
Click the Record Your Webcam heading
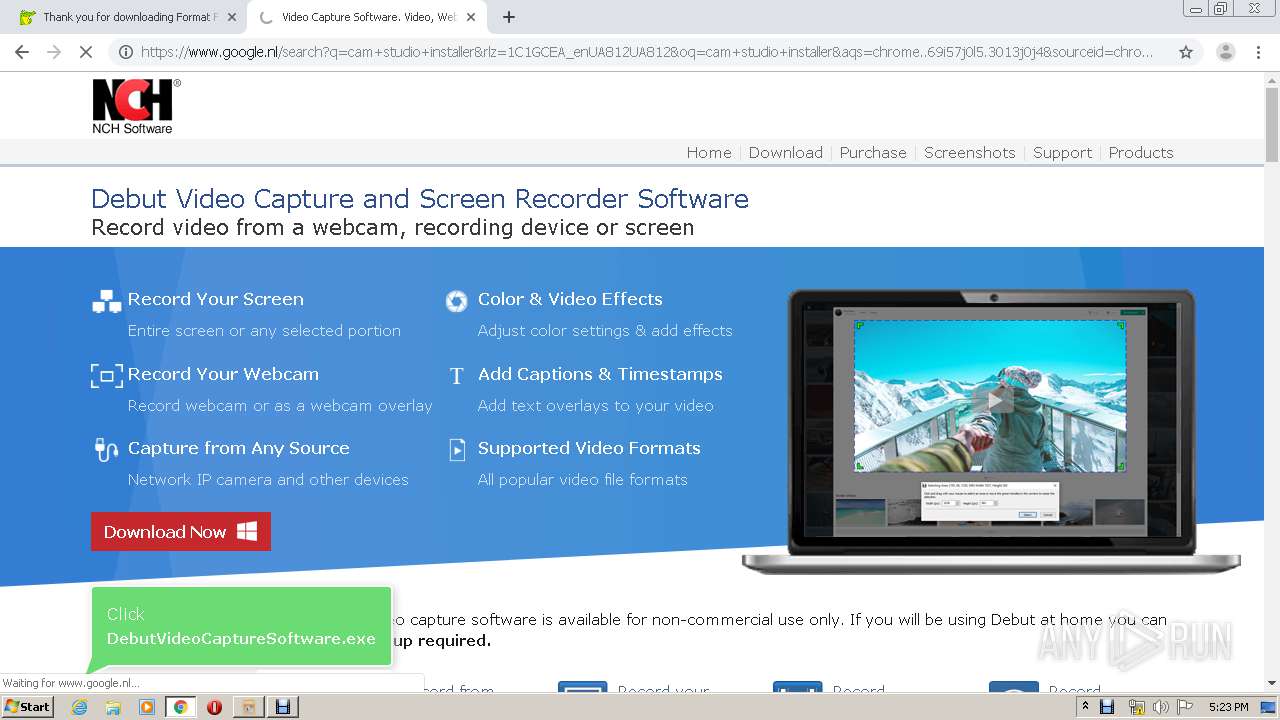coord(223,374)
